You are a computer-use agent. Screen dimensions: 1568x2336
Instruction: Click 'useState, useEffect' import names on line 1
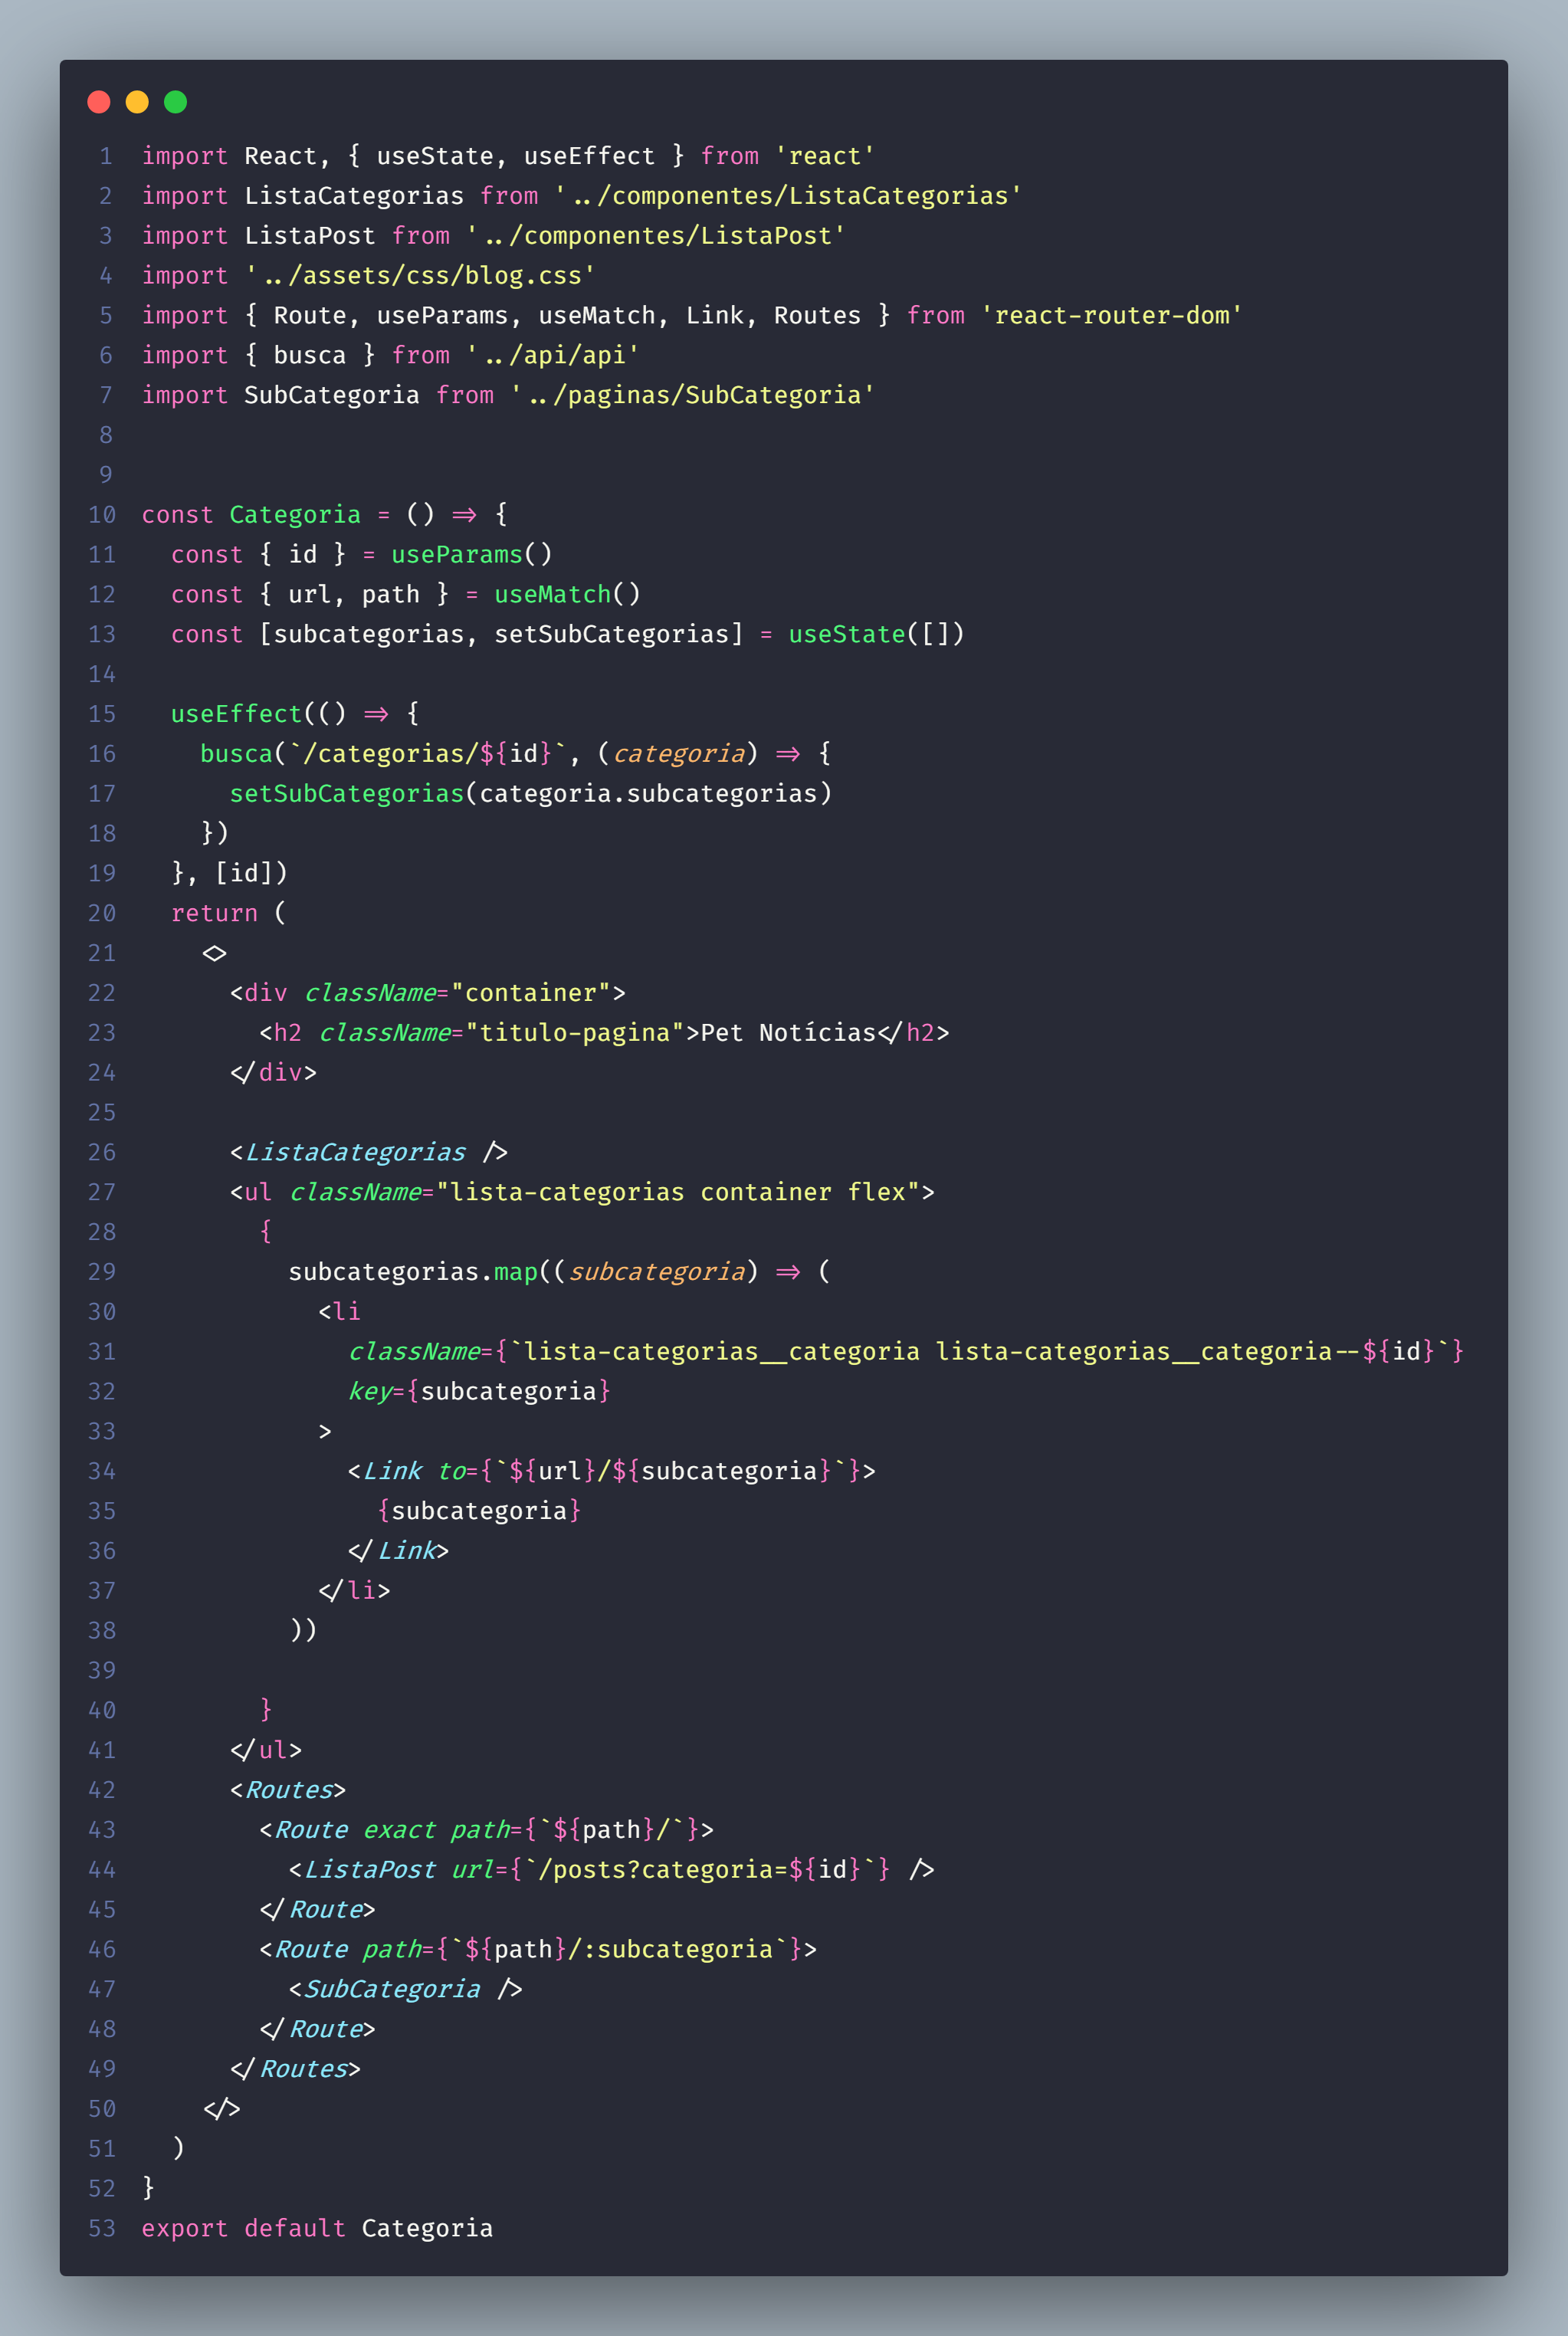coord(516,156)
